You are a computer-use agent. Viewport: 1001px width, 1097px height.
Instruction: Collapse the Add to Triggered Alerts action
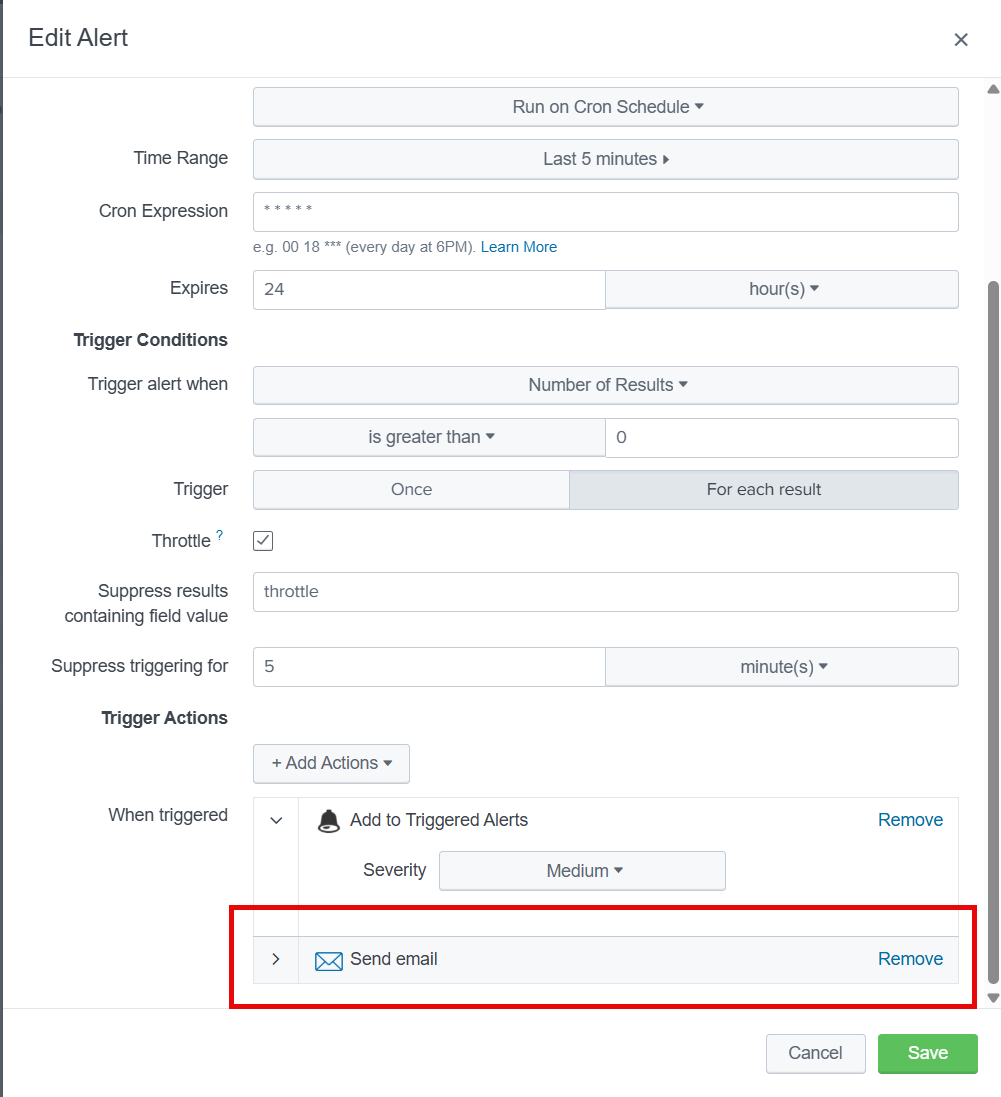[x=275, y=819]
